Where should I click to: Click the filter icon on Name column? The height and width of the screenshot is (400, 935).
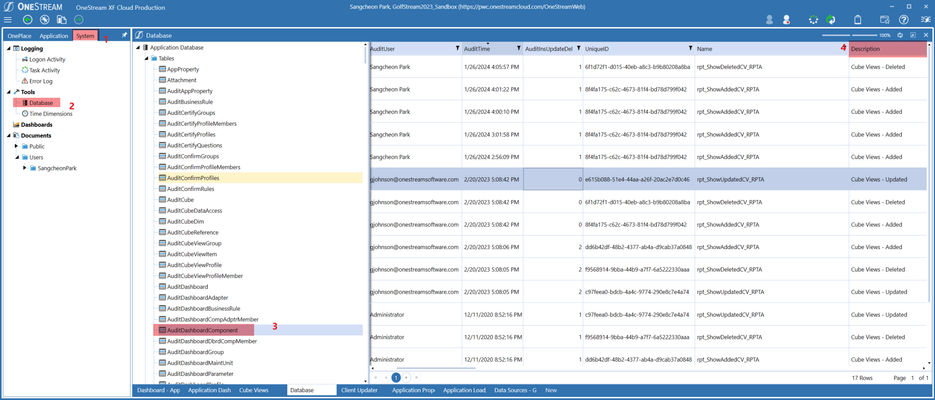coord(843,48)
